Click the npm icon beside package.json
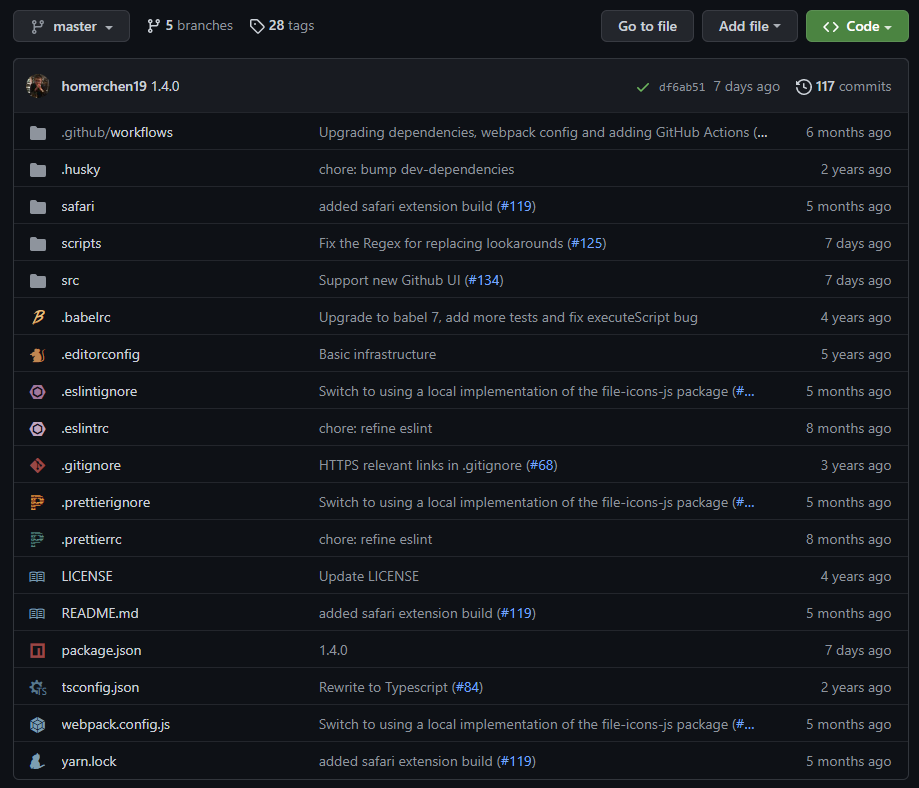919x788 pixels. point(38,650)
